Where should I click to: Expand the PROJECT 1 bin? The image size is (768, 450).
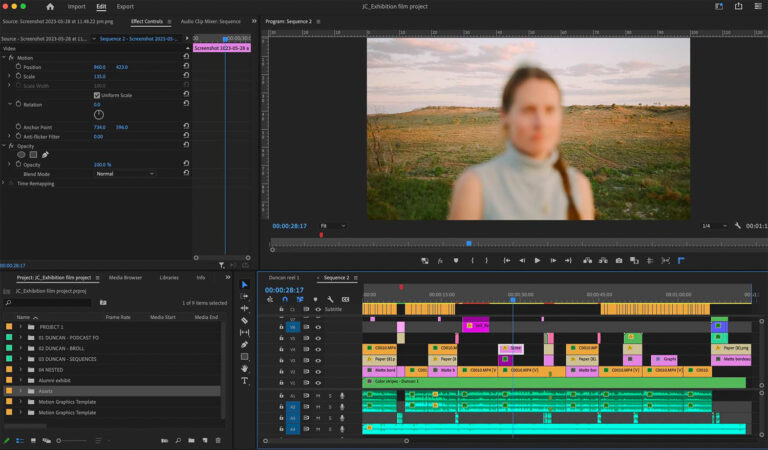pos(21,327)
